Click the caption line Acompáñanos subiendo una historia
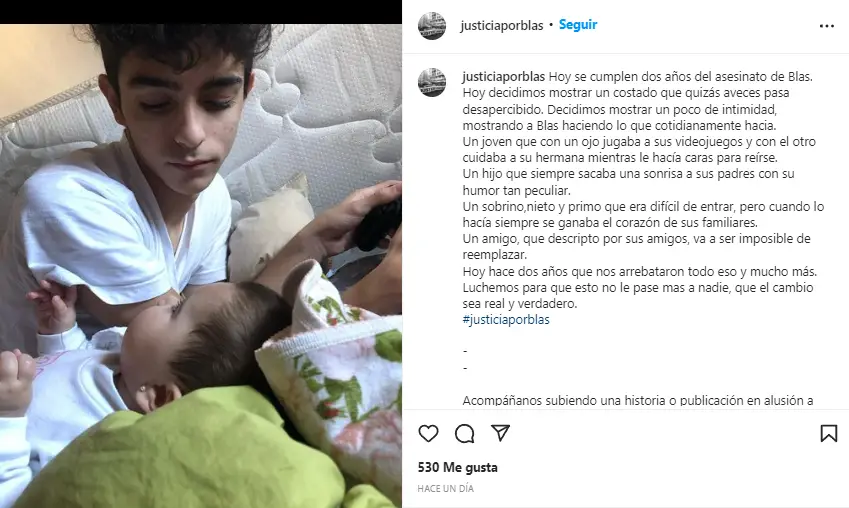849x508 pixels. pyautogui.click(x=638, y=401)
